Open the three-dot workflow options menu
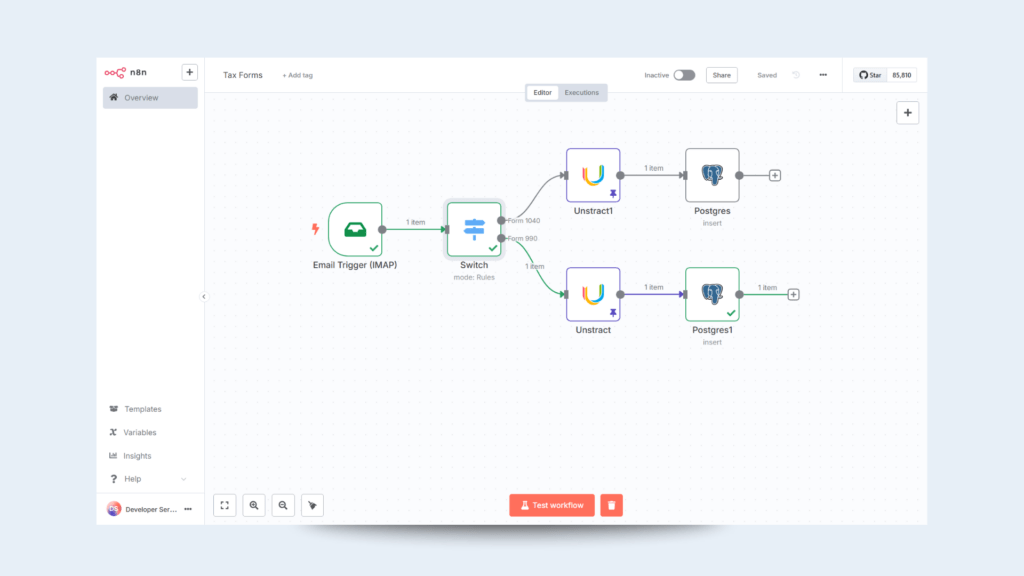This screenshot has height=576, width=1024. (x=823, y=75)
